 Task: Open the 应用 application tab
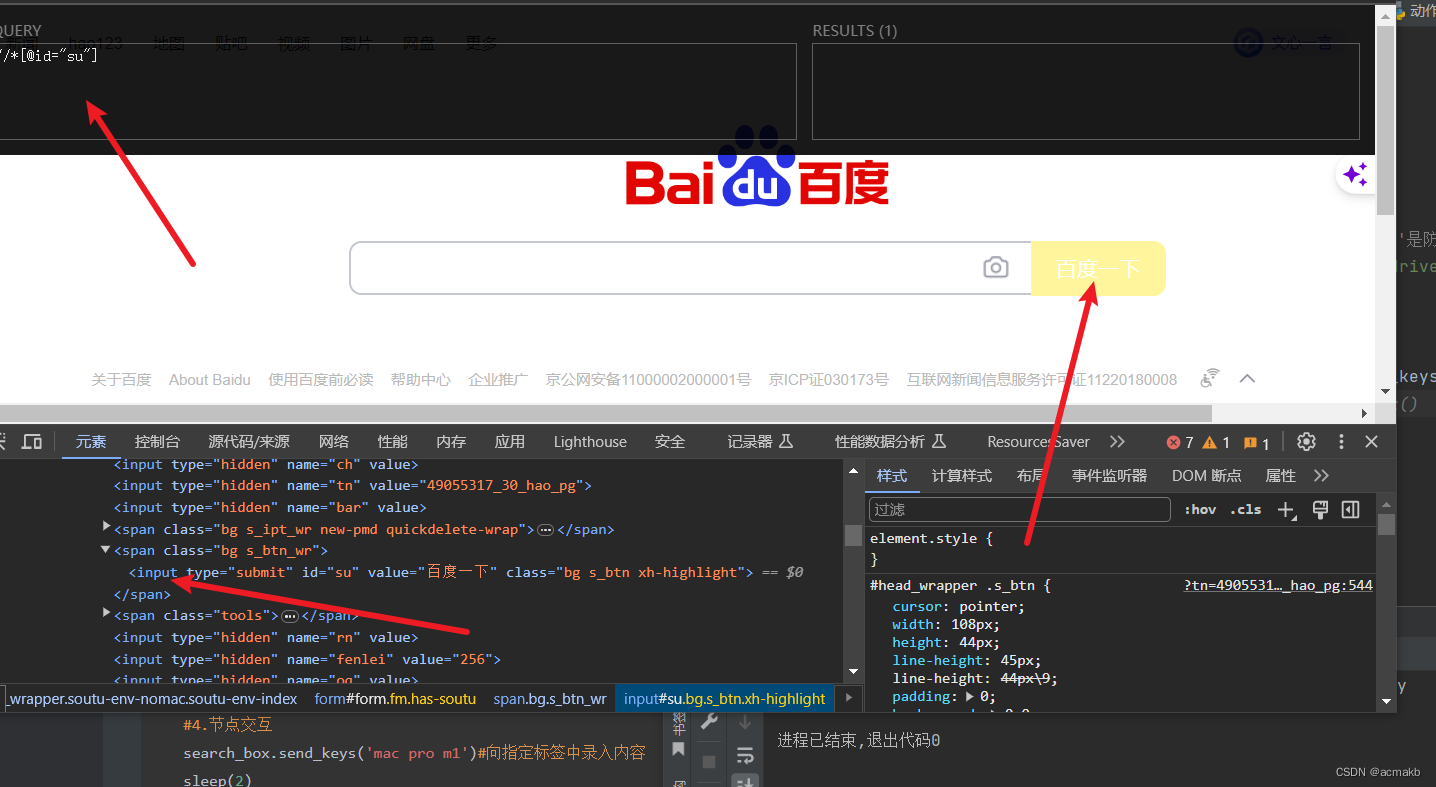(x=509, y=442)
